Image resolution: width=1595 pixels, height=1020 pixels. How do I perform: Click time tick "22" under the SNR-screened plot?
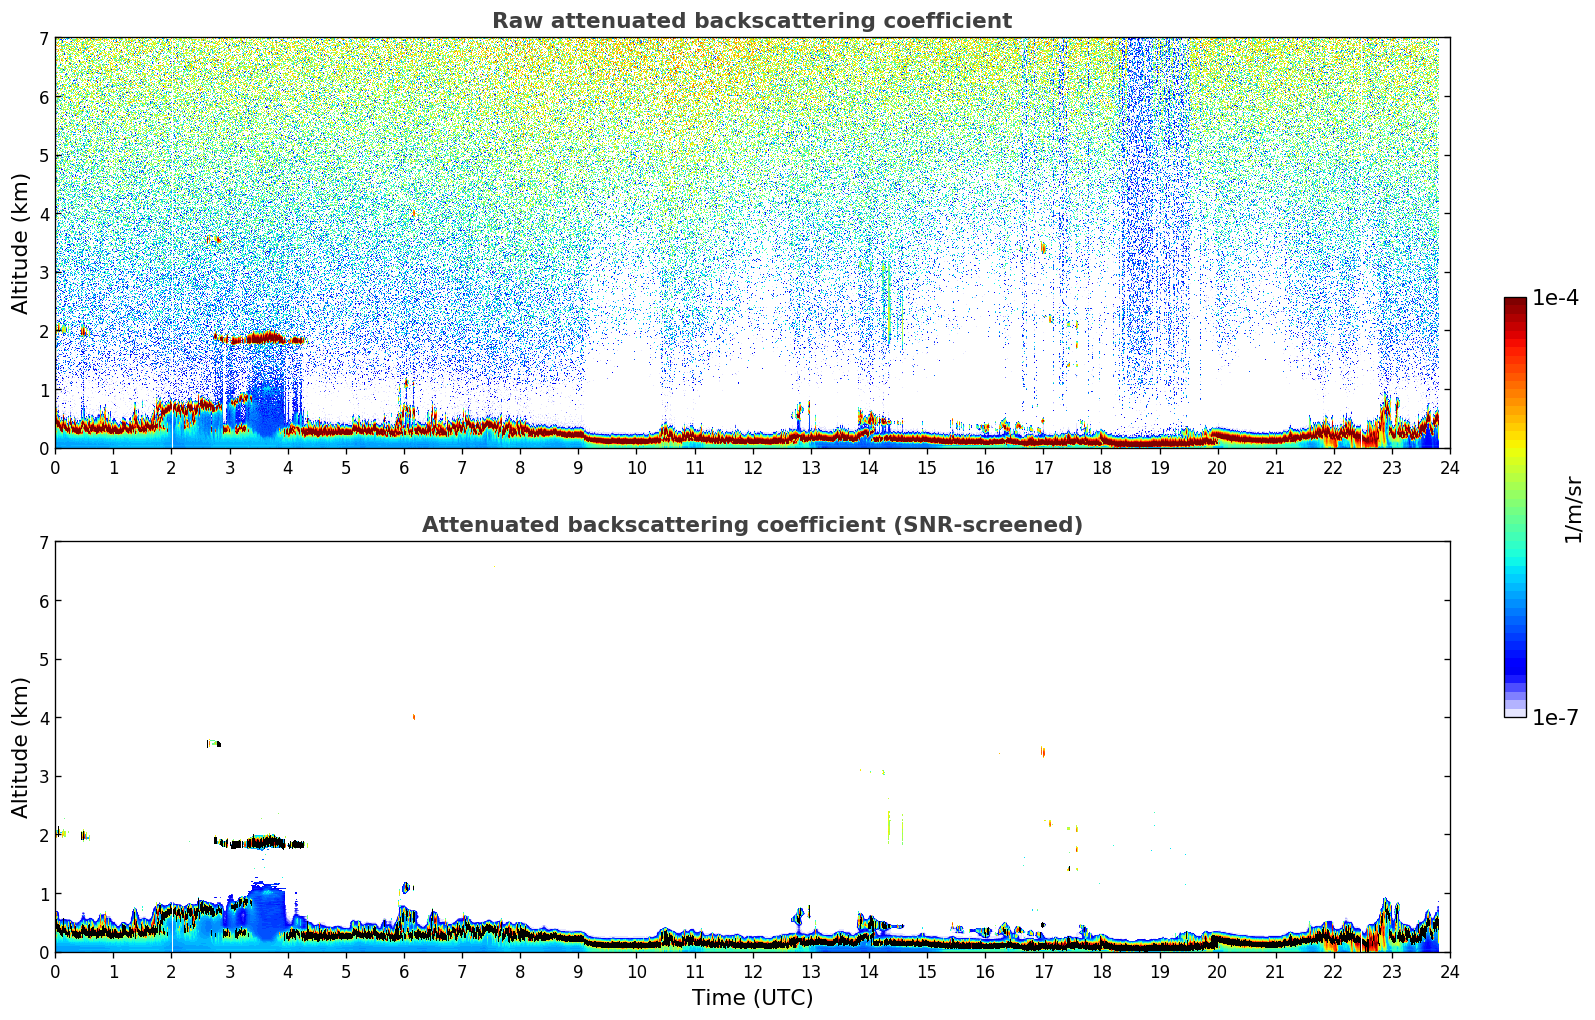(x=1333, y=971)
